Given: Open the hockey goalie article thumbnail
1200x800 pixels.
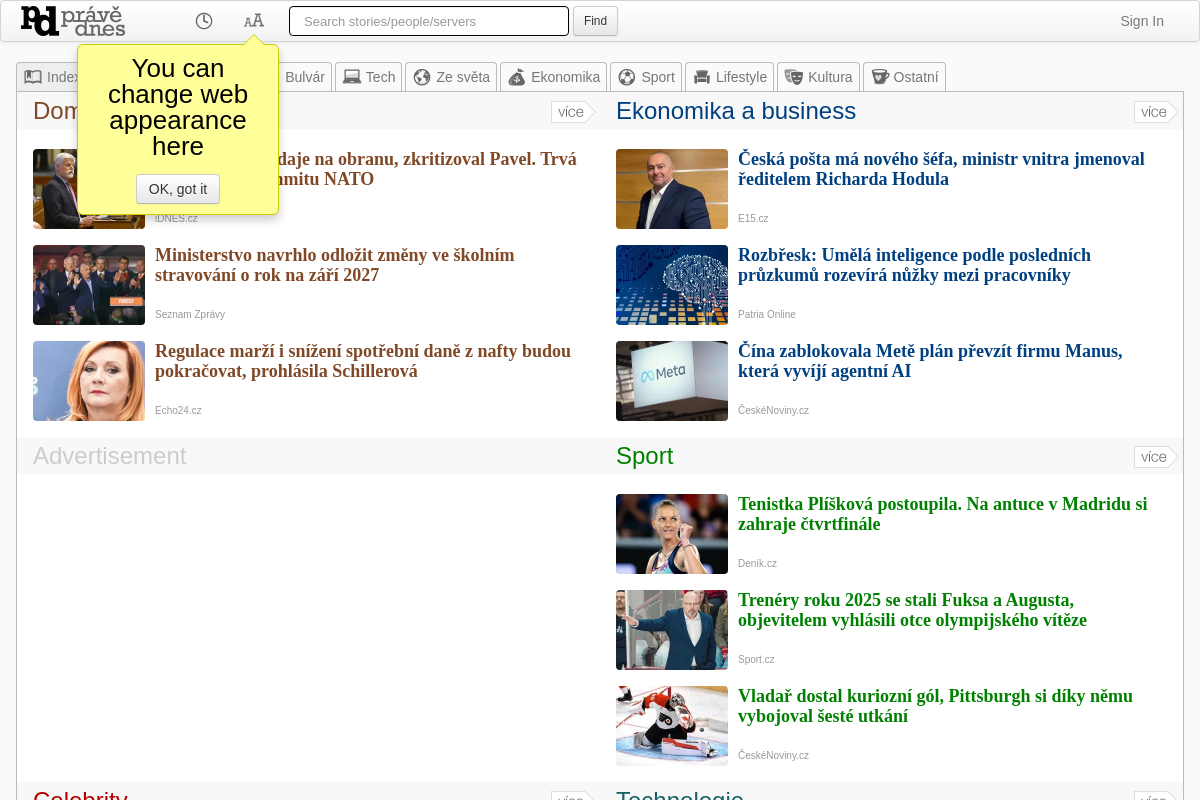Looking at the screenshot, I should tap(672, 726).
